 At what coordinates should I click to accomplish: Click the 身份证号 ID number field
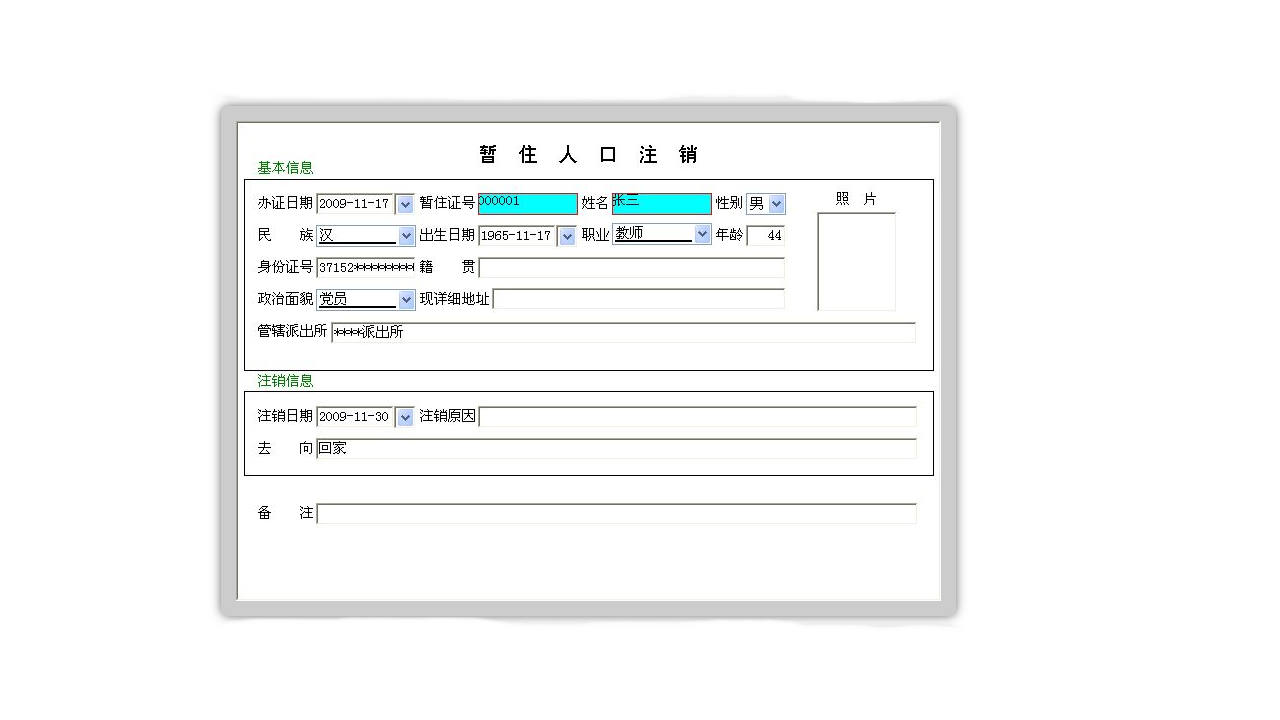pyautogui.click(x=366, y=267)
